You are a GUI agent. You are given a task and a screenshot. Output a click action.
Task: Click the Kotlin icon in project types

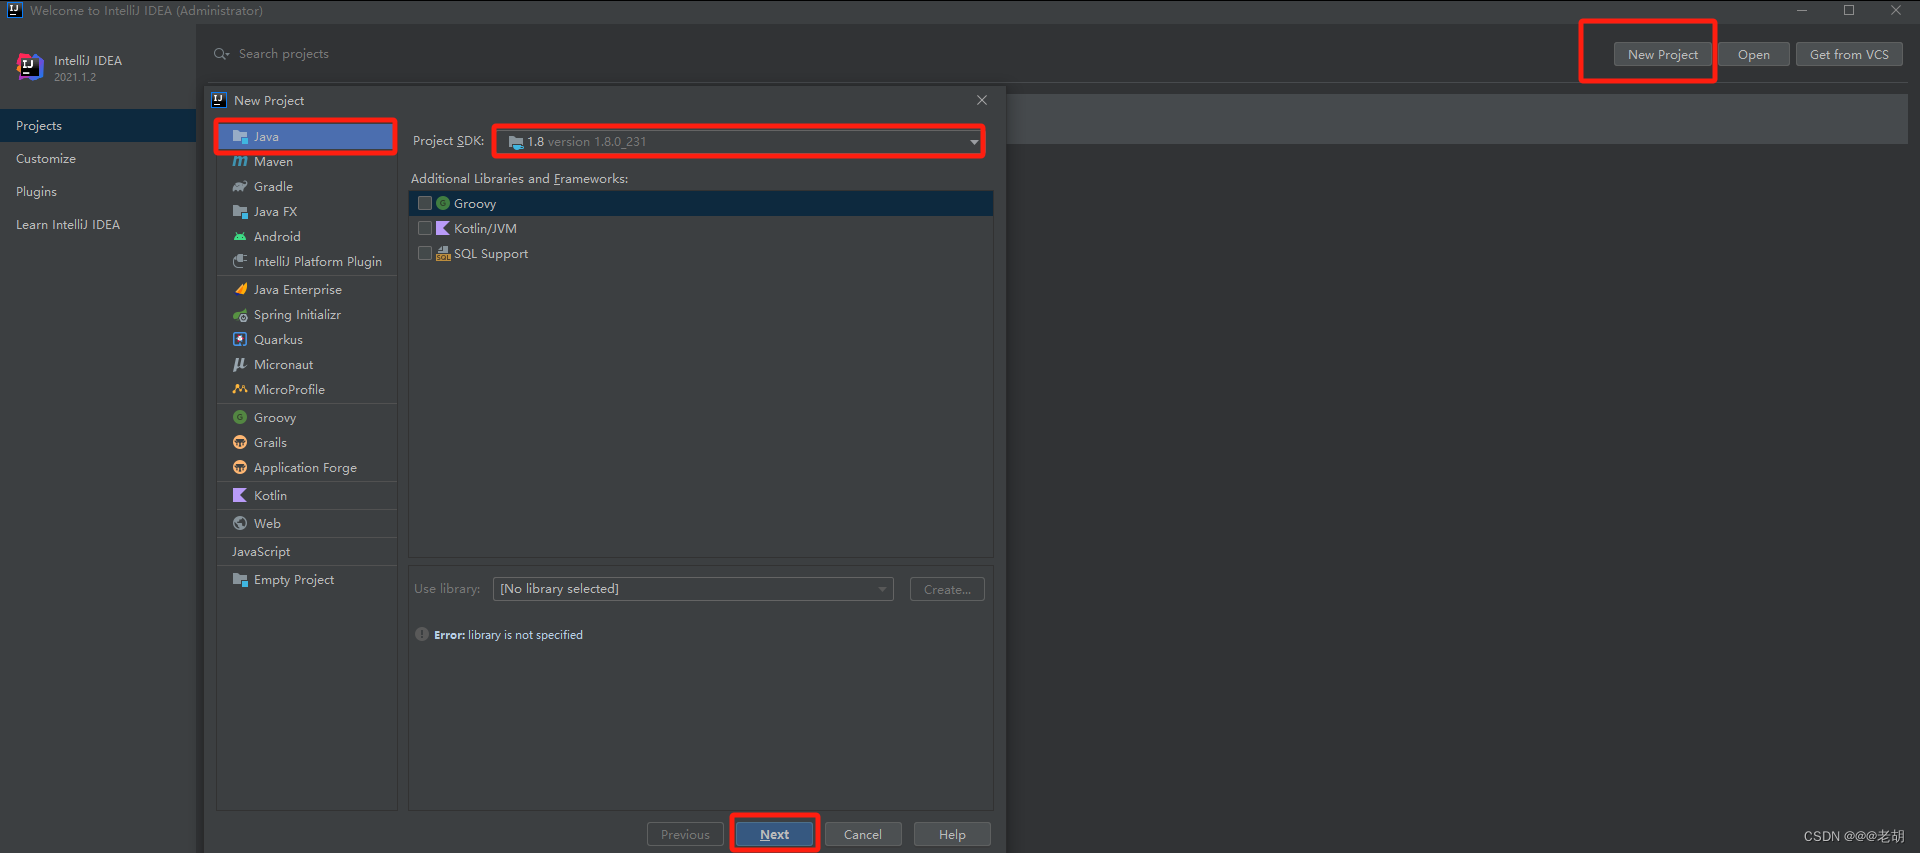(x=240, y=495)
